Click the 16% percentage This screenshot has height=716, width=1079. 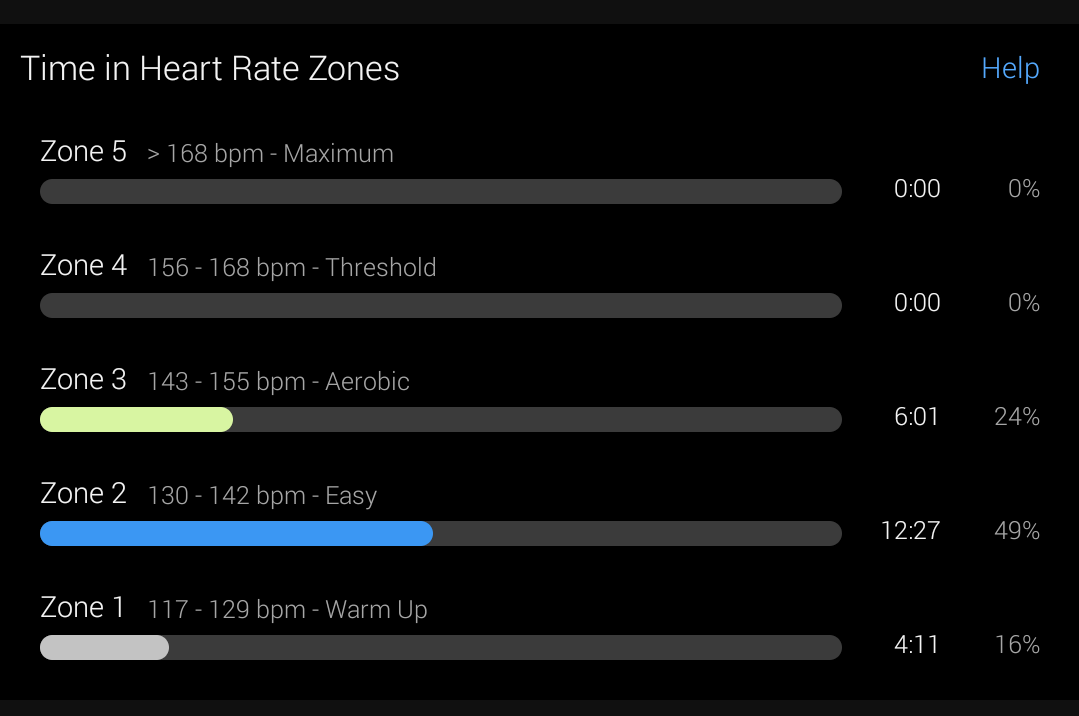click(1018, 644)
